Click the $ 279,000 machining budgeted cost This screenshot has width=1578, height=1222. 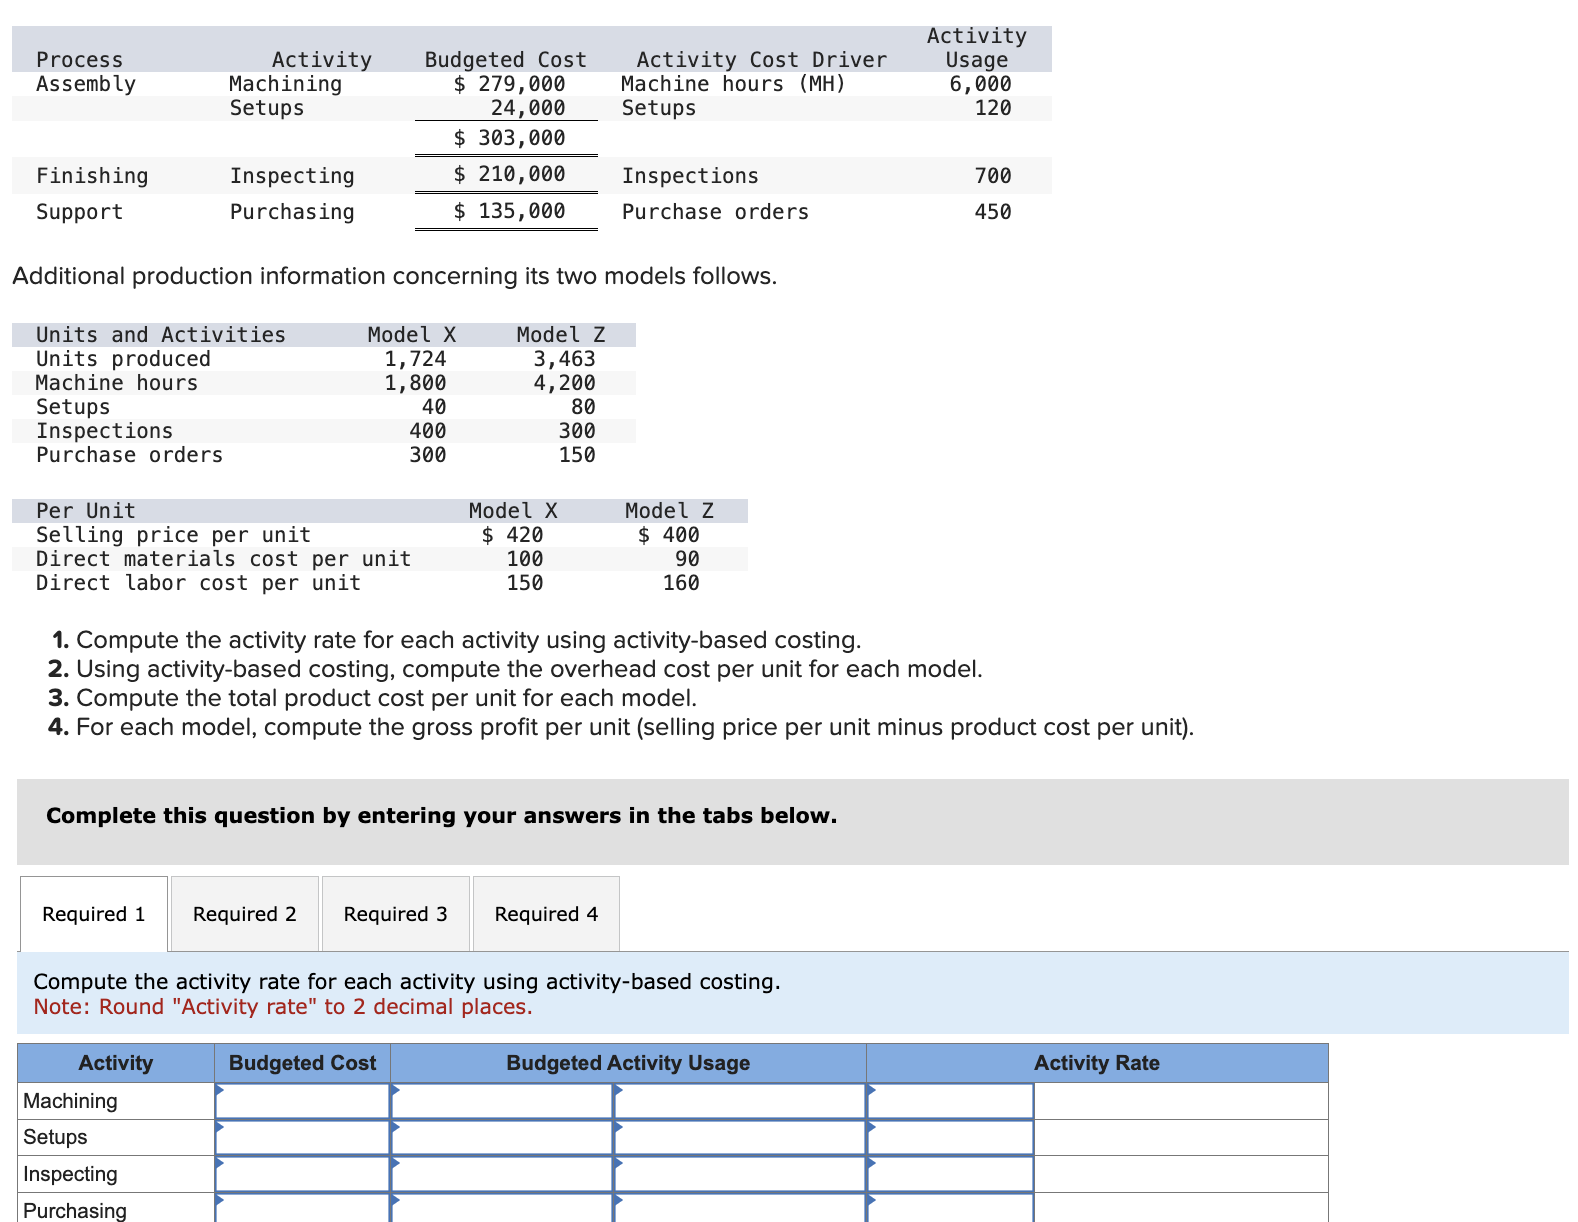509,84
